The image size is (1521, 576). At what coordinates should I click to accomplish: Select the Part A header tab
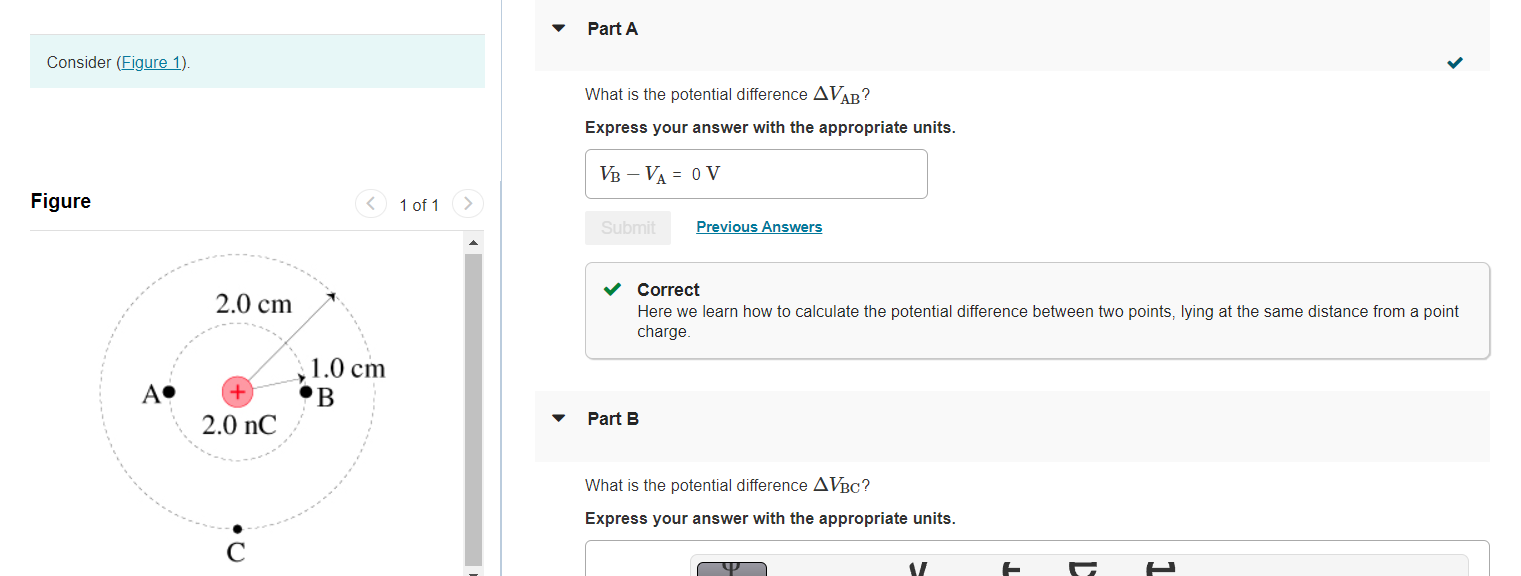[612, 28]
